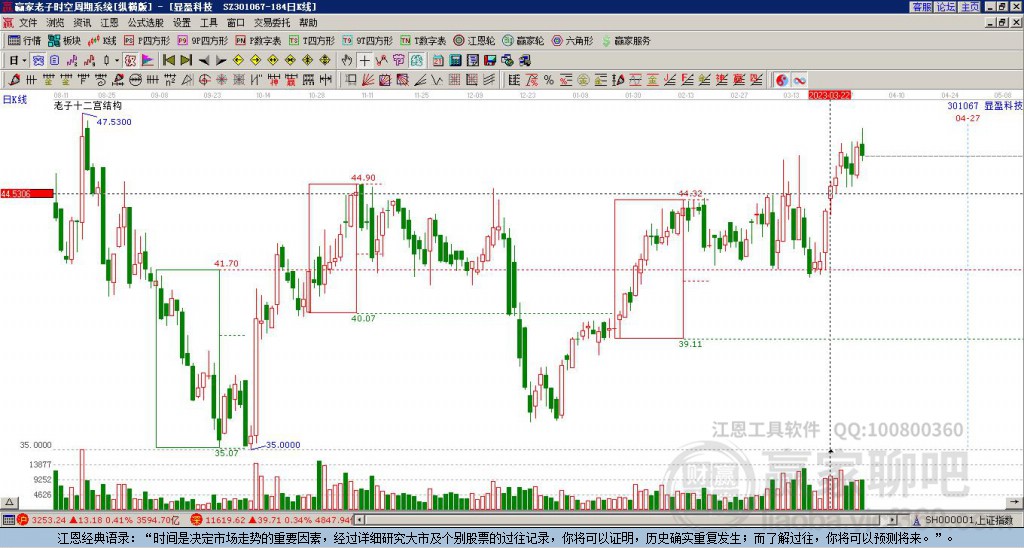This screenshot has width=1024, height=548.
Task: Open the 工具 menu
Action: pos(209,23)
